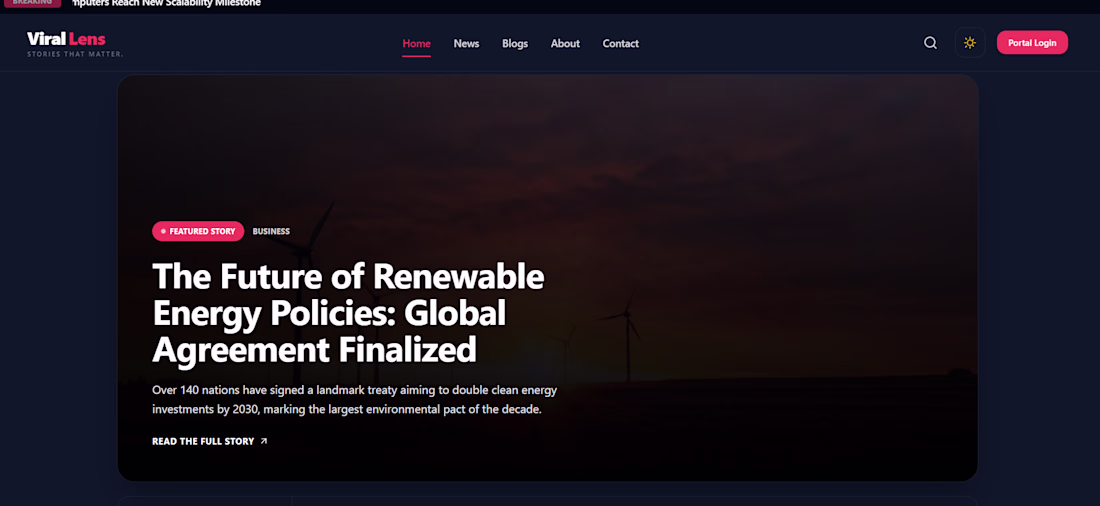This screenshot has width=1100, height=506.
Task: Toggle light mode with the sun icon
Action: coord(970,43)
